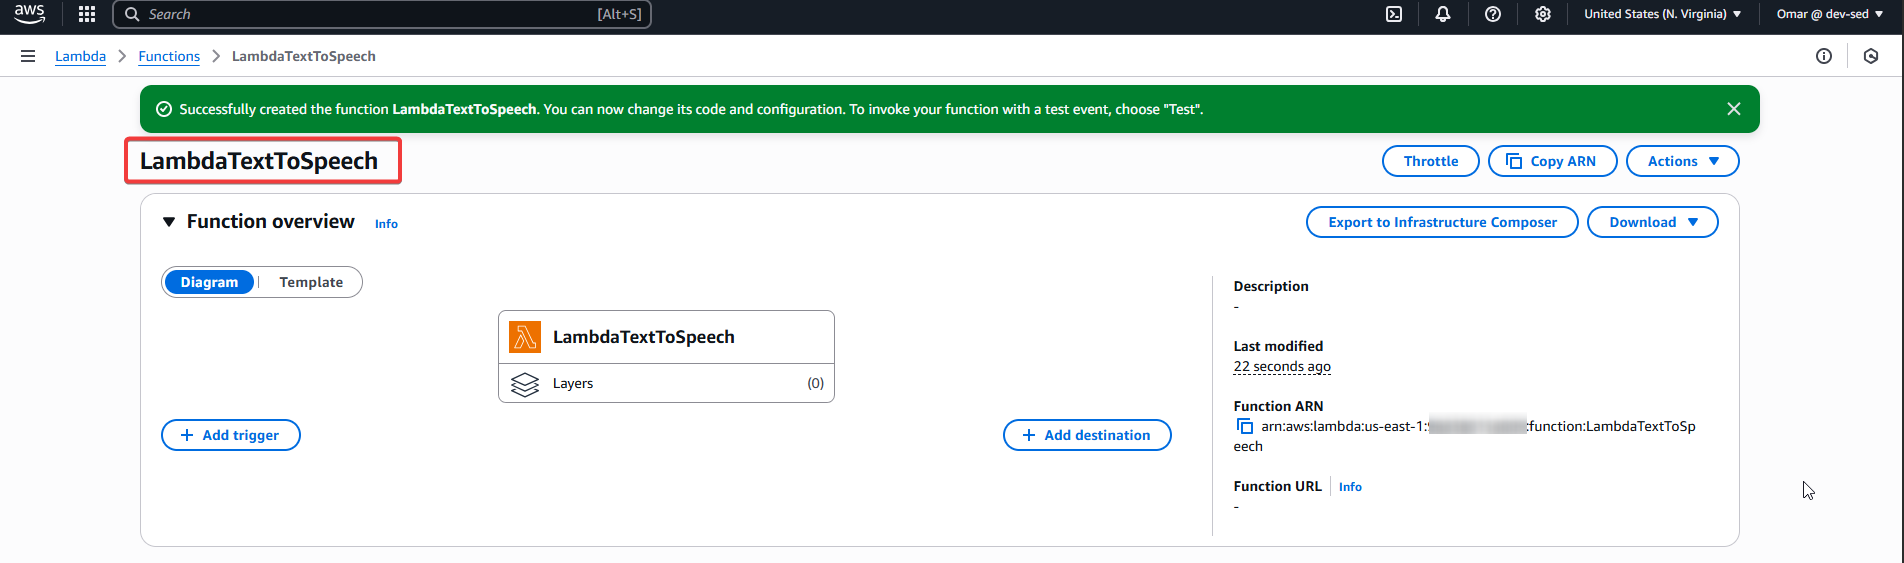1904x563 pixels.
Task: Click the green success checkmark icon
Action: point(164,109)
